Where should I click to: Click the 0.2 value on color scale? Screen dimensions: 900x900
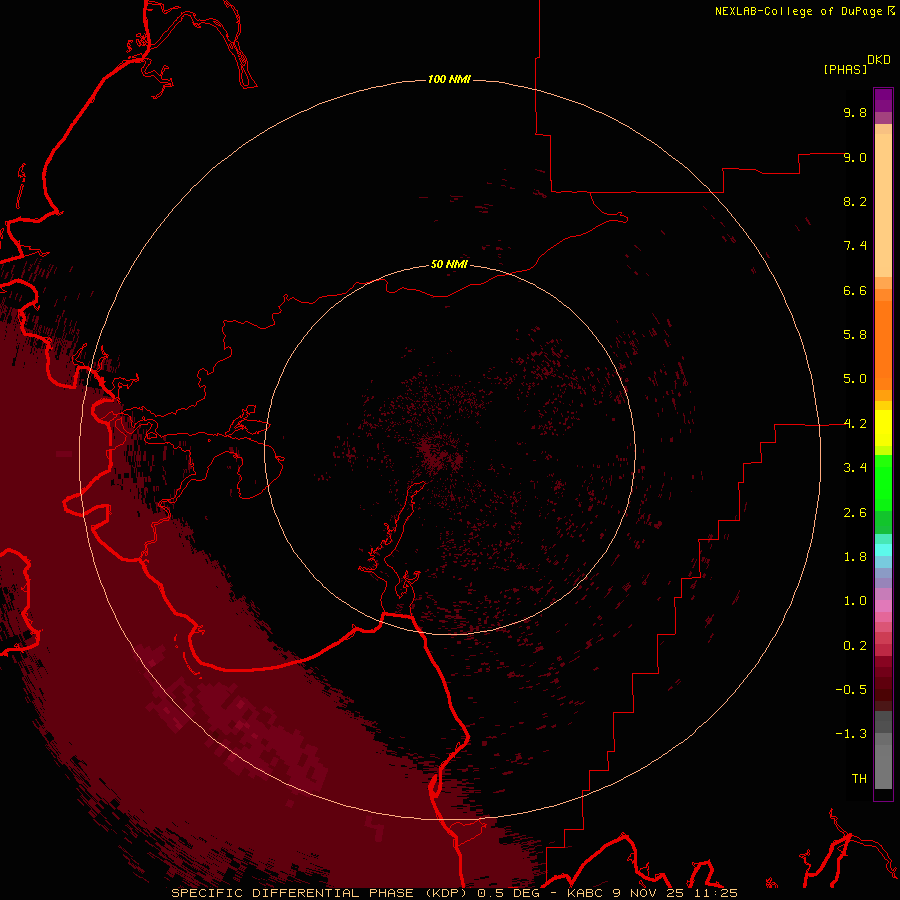click(x=855, y=646)
